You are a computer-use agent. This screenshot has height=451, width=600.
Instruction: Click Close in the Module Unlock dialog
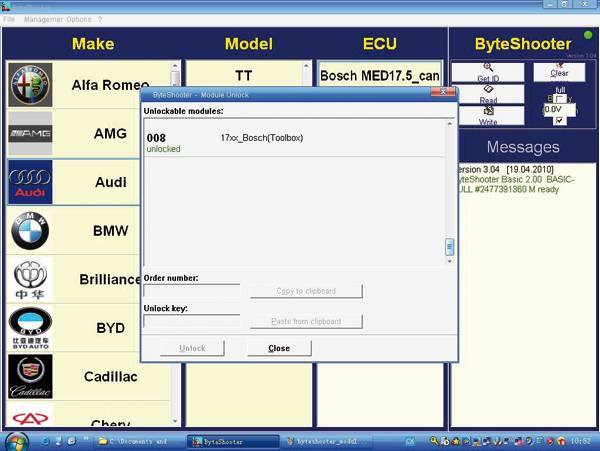point(279,348)
